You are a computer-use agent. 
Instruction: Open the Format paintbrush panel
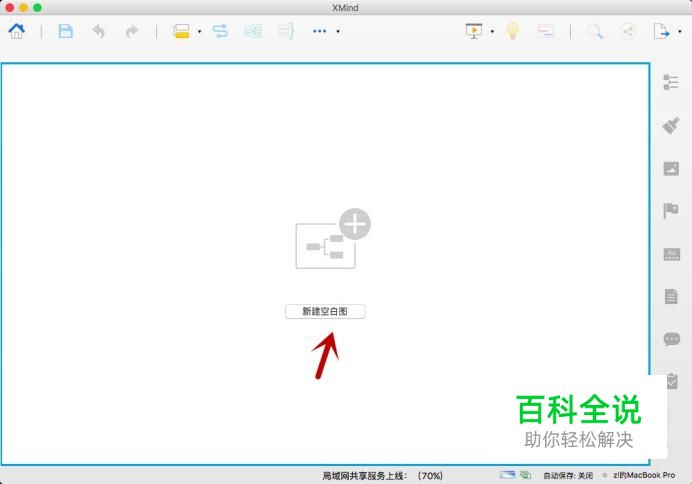[x=671, y=126]
